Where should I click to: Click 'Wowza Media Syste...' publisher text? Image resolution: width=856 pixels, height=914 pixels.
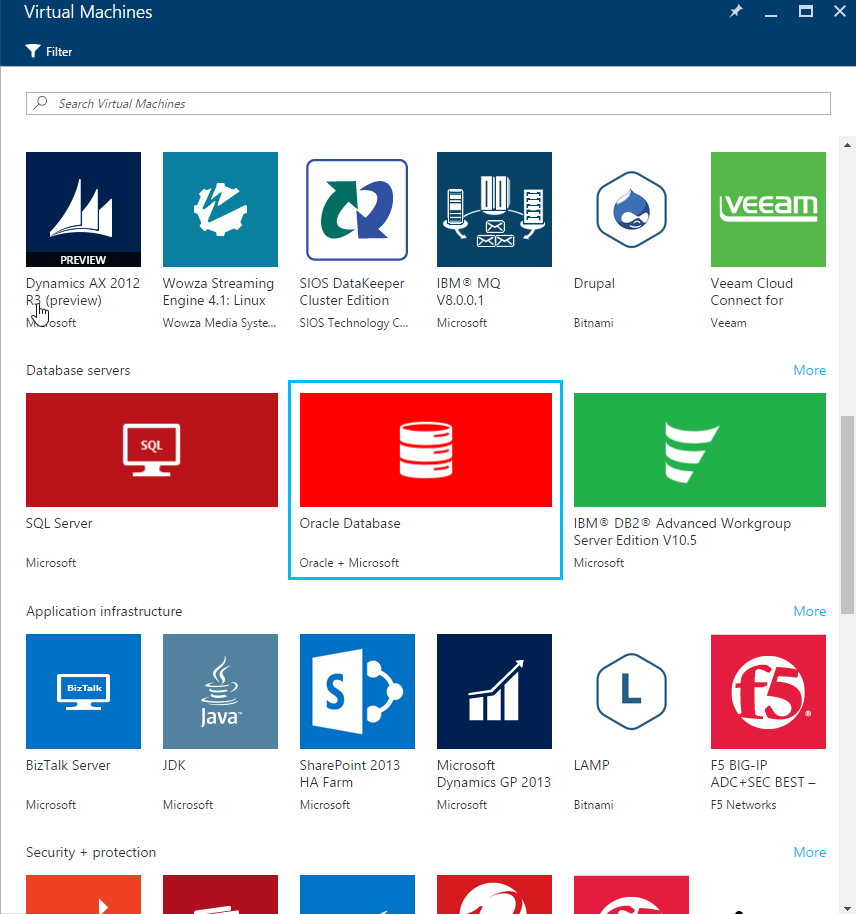pyautogui.click(x=219, y=323)
